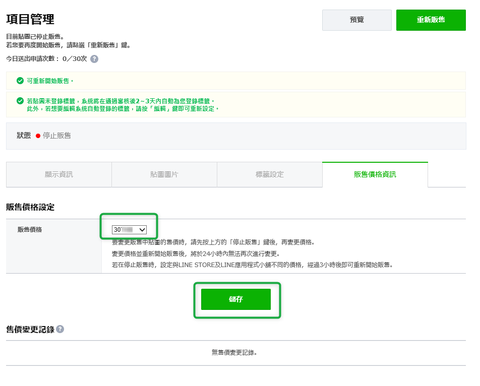480x386 pixels.
Task: Click the red status dot next to 停止販售
Action: [x=38, y=136]
